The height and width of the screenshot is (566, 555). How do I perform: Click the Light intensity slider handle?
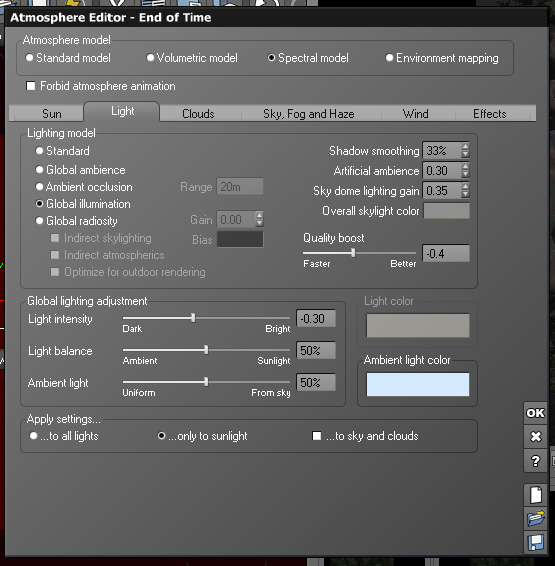point(193,318)
